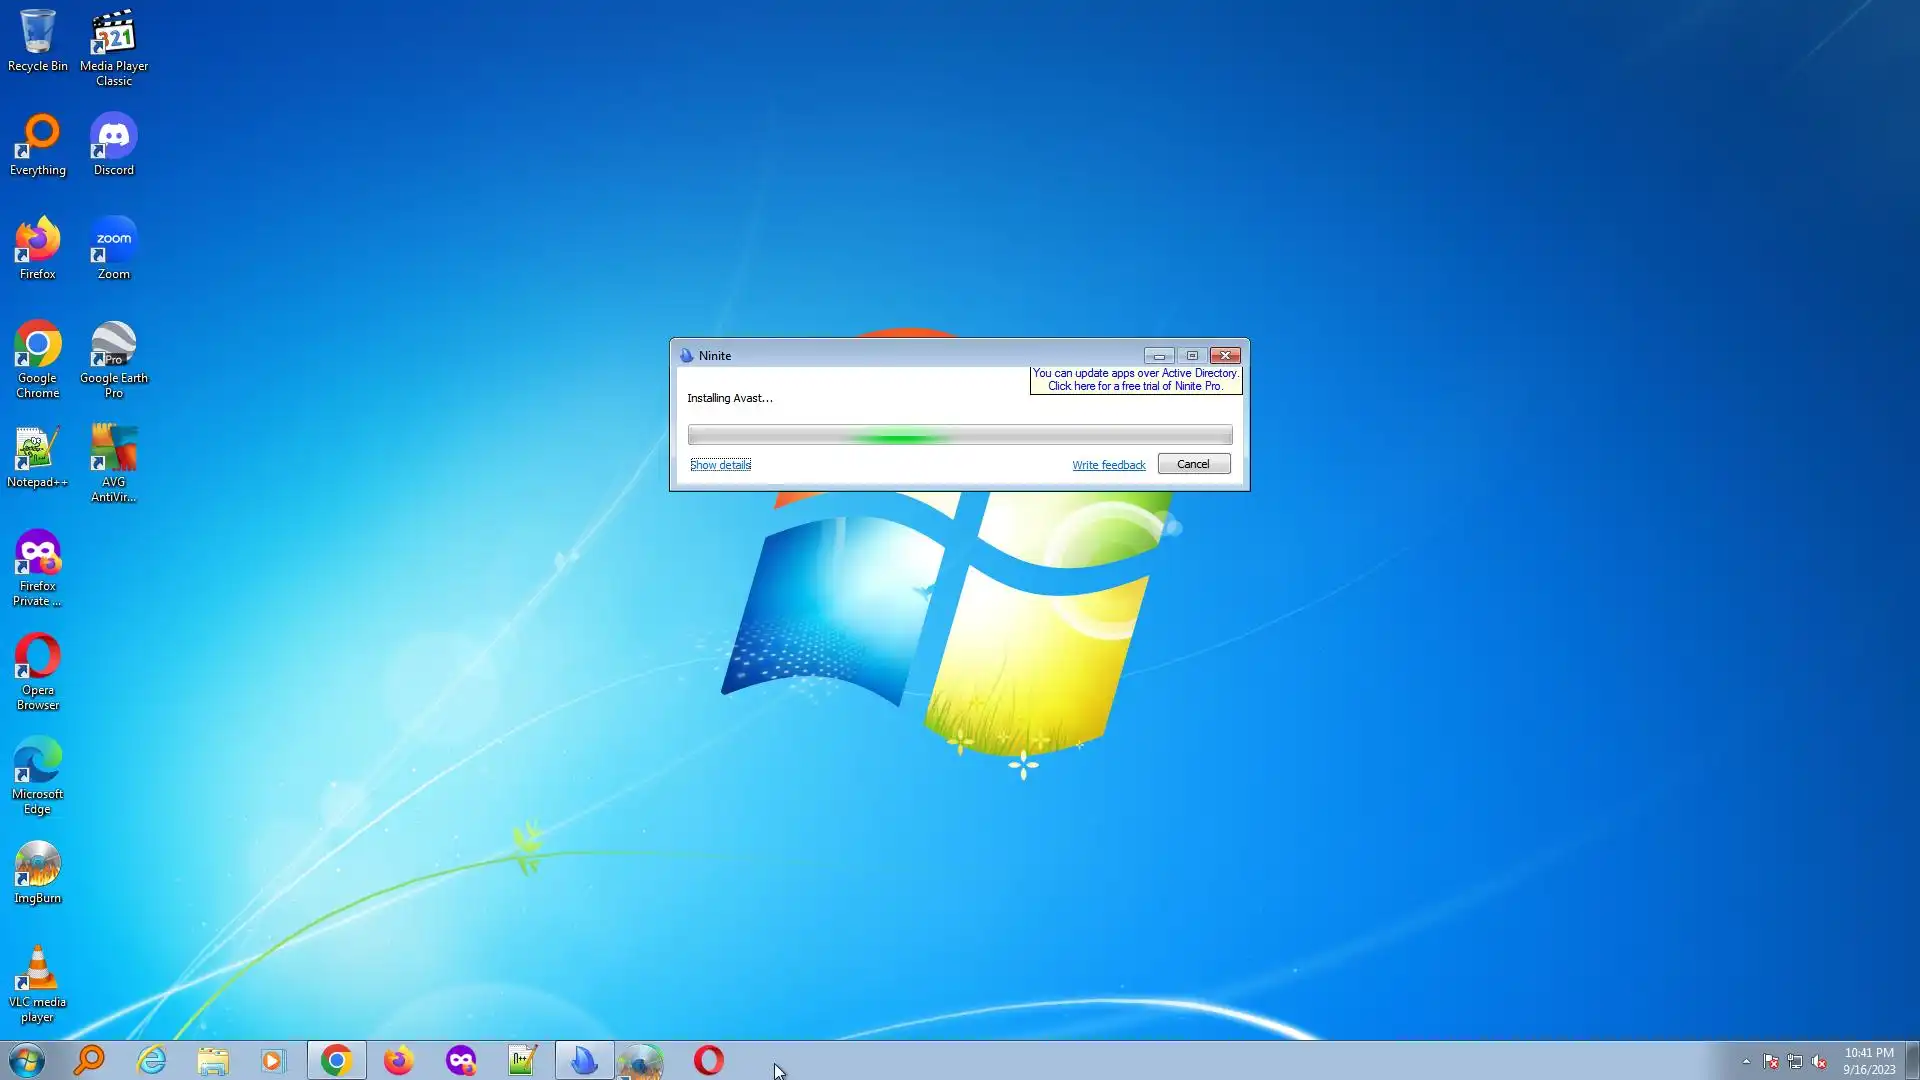The image size is (1920, 1080).
Task: Show hidden system tray icons arrow
Action: click(1746, 1062)
